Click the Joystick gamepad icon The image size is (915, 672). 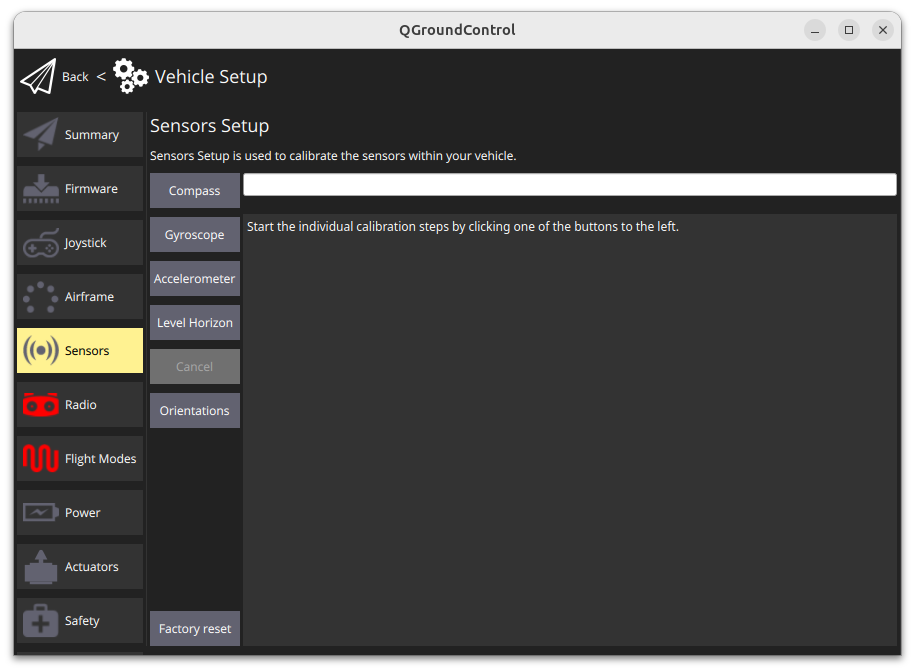(40, 243)
